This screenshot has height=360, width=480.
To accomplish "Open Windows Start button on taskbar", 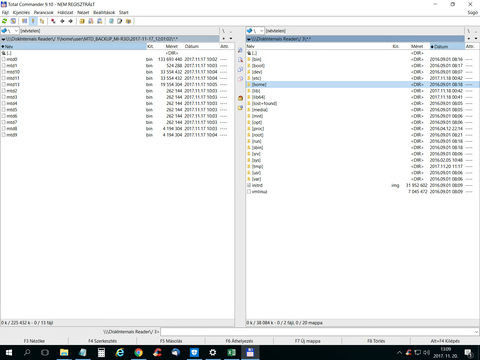I will pos(9,352).
